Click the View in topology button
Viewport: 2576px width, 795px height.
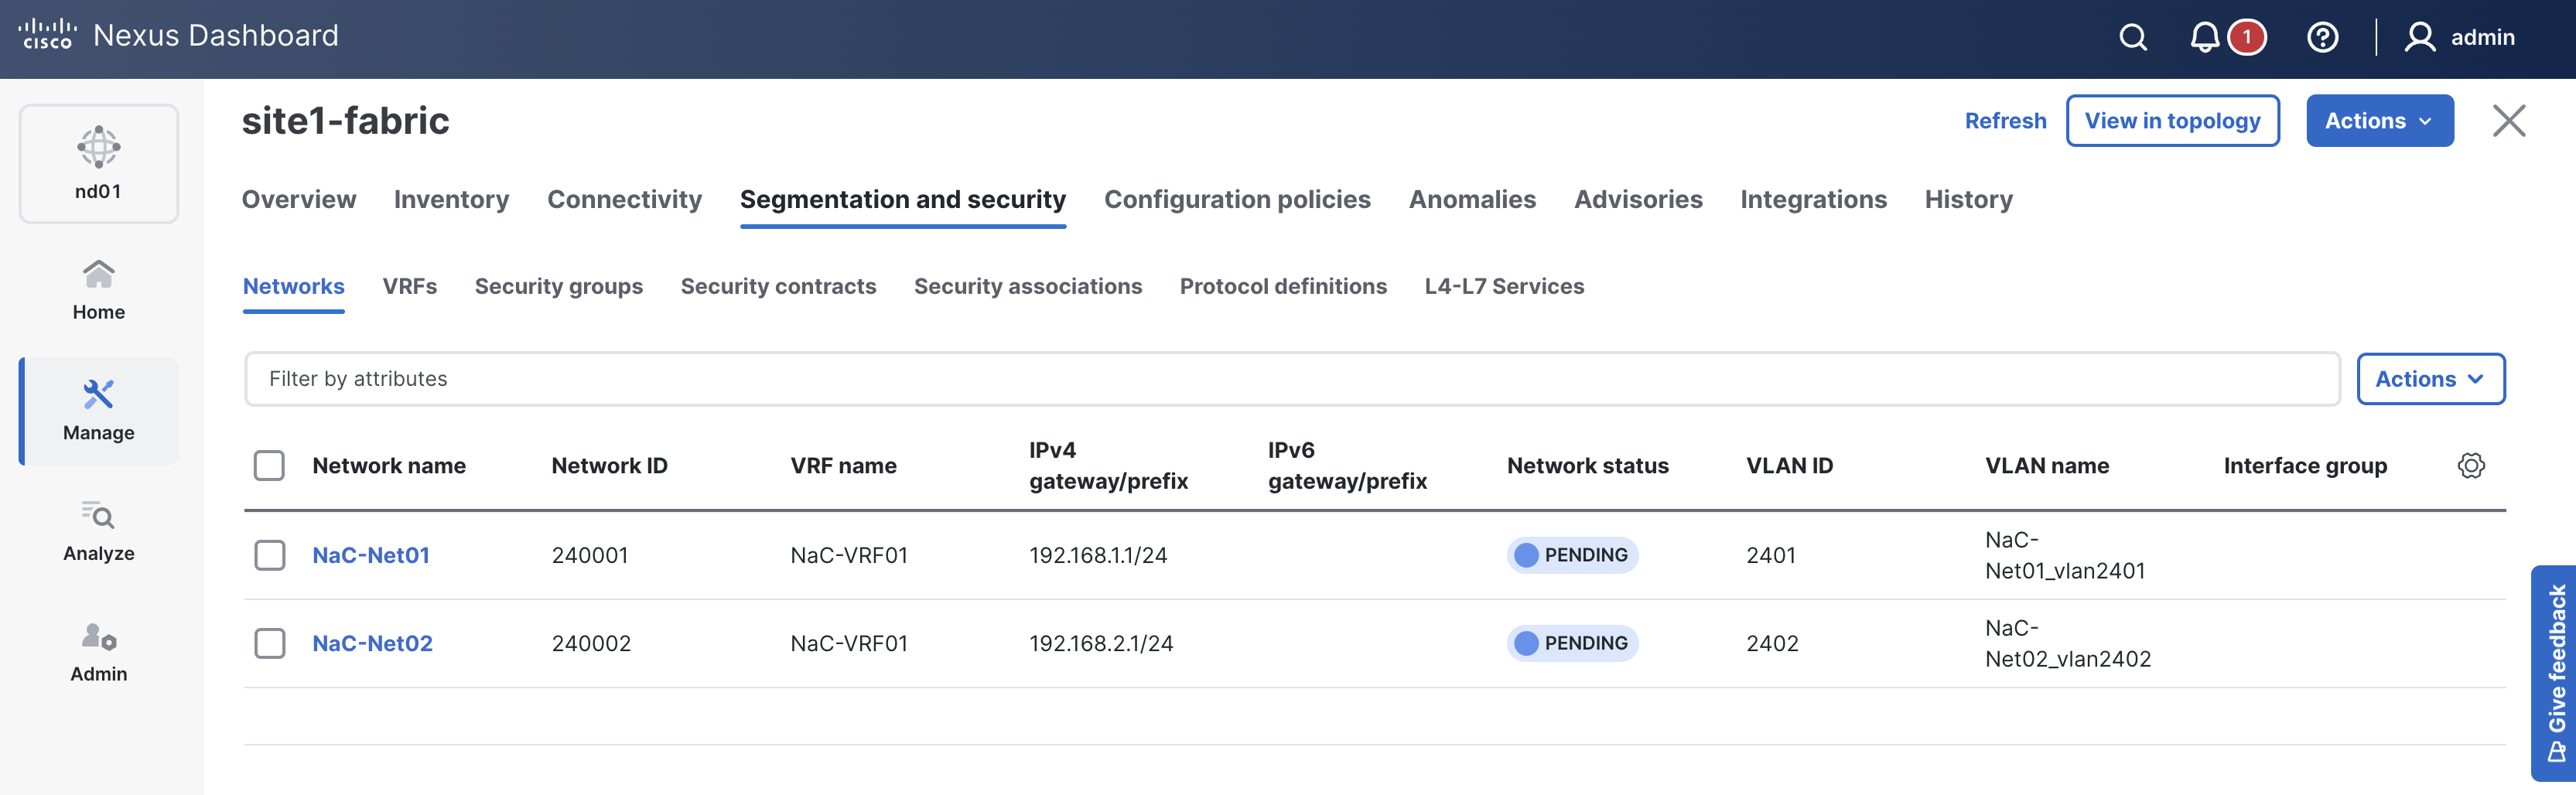point(2172,121)
